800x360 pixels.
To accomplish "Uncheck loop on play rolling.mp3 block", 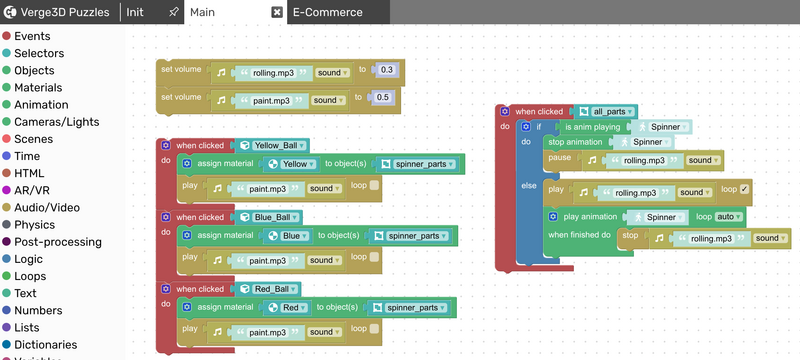I will [x=744, y=189].
